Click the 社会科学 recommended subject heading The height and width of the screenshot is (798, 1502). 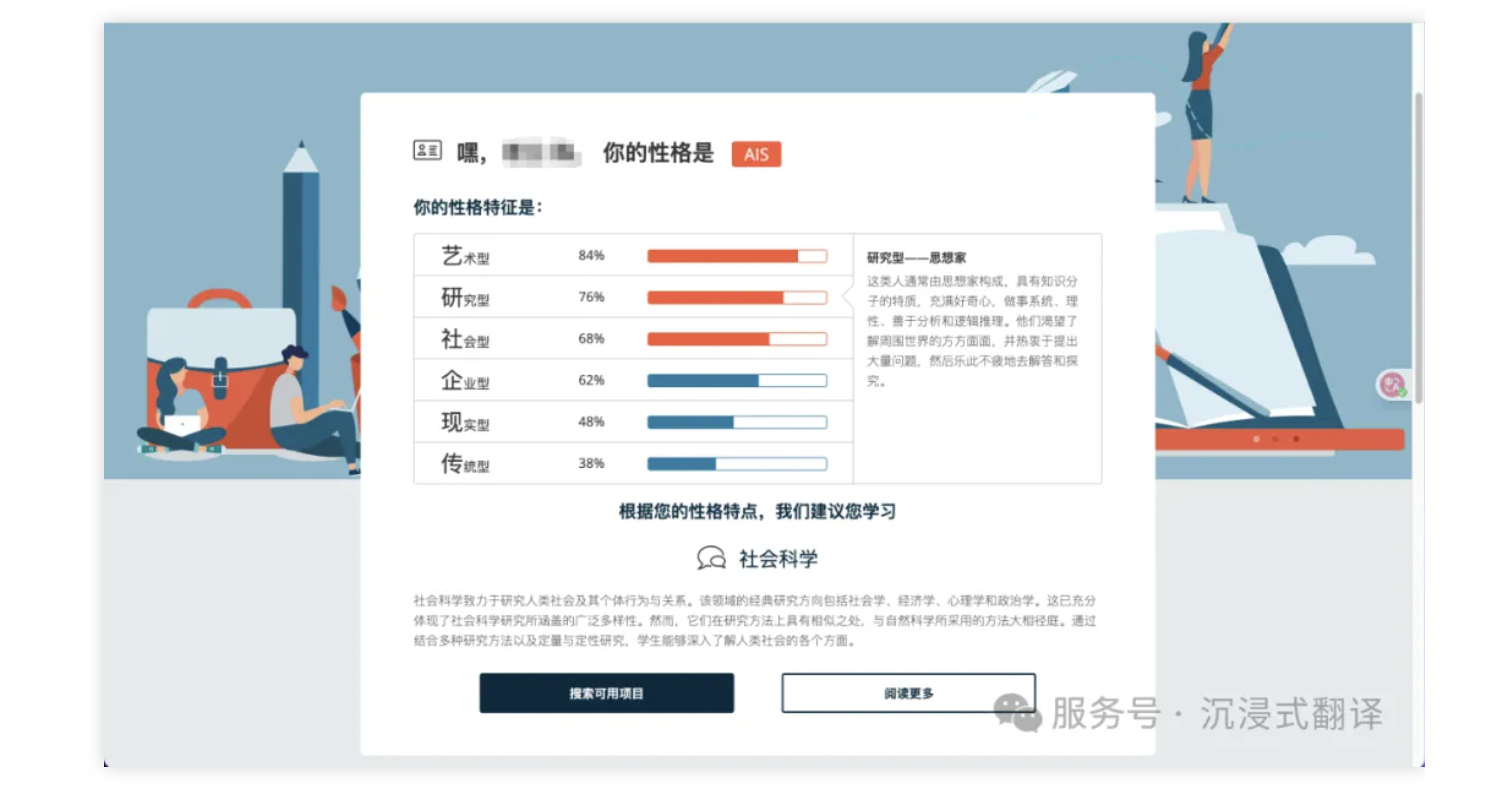click(x=778, y=559)
